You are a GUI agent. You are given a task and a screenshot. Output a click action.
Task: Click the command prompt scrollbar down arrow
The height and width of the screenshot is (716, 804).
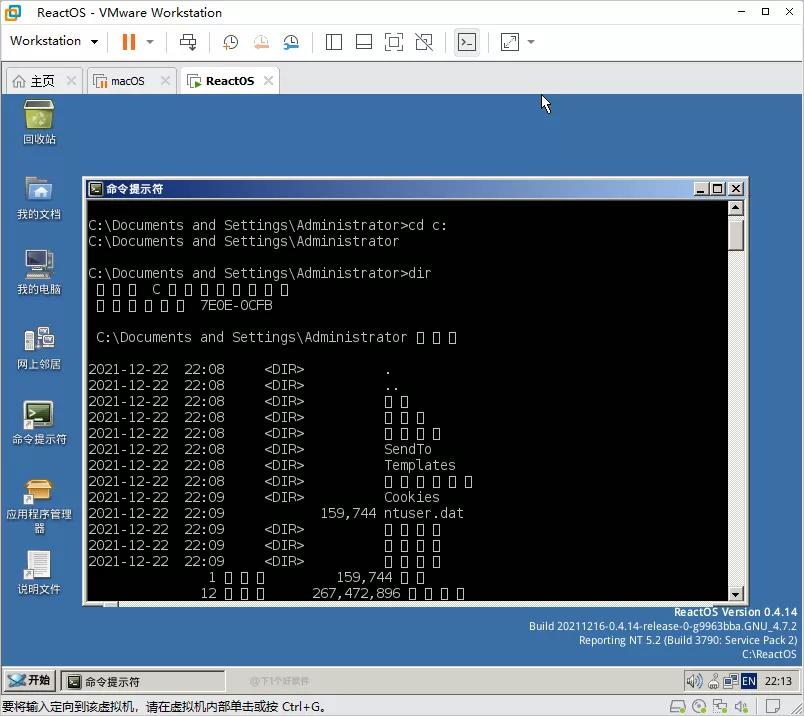coord(735,594)
